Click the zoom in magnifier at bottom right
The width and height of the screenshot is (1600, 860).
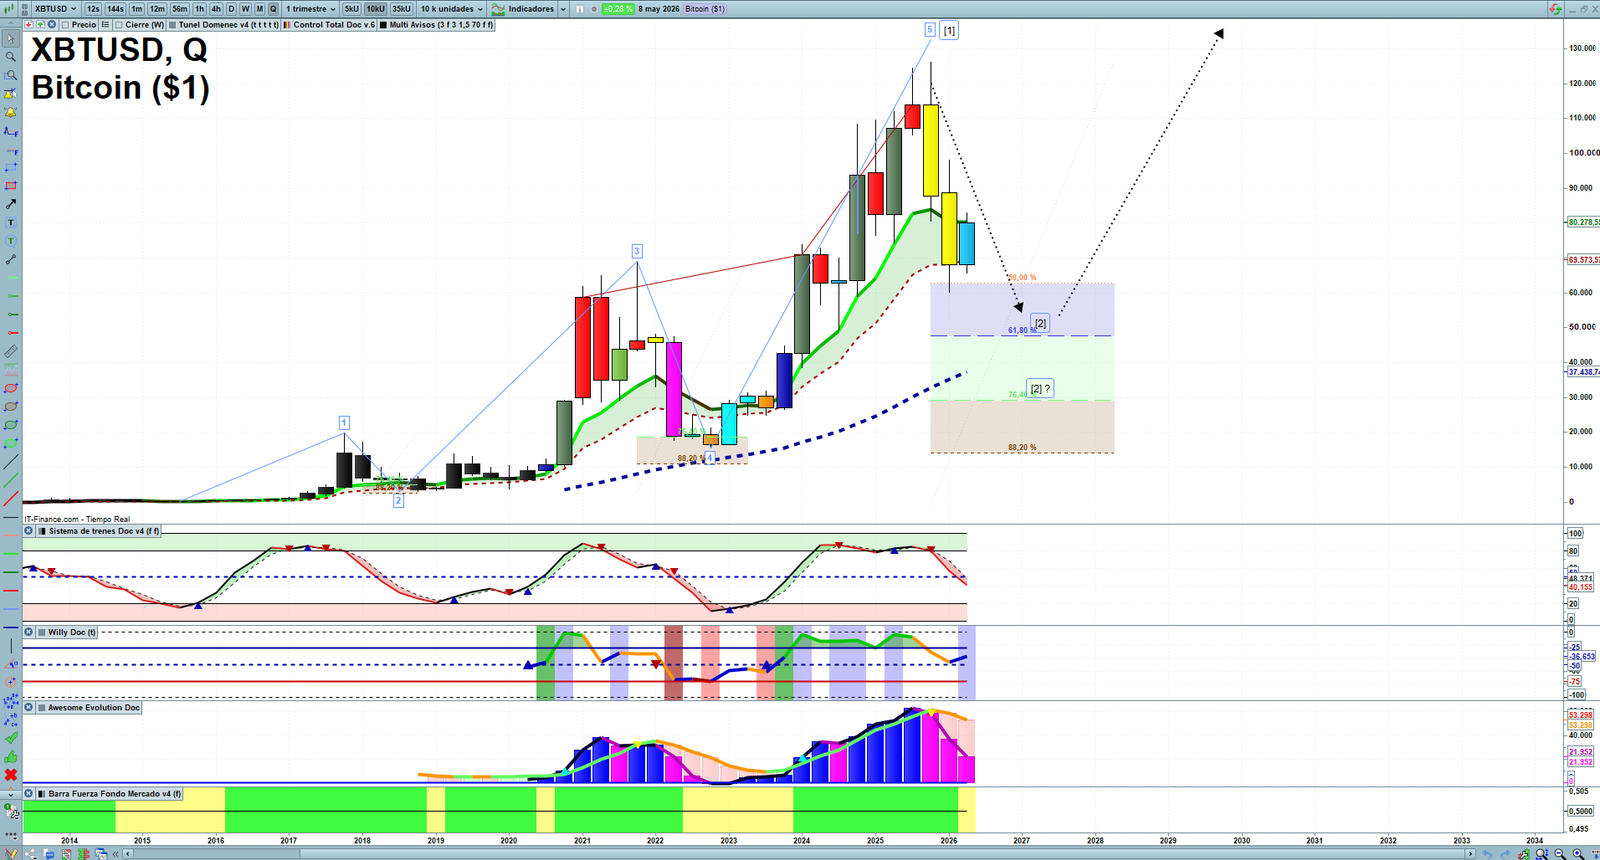1578,854
